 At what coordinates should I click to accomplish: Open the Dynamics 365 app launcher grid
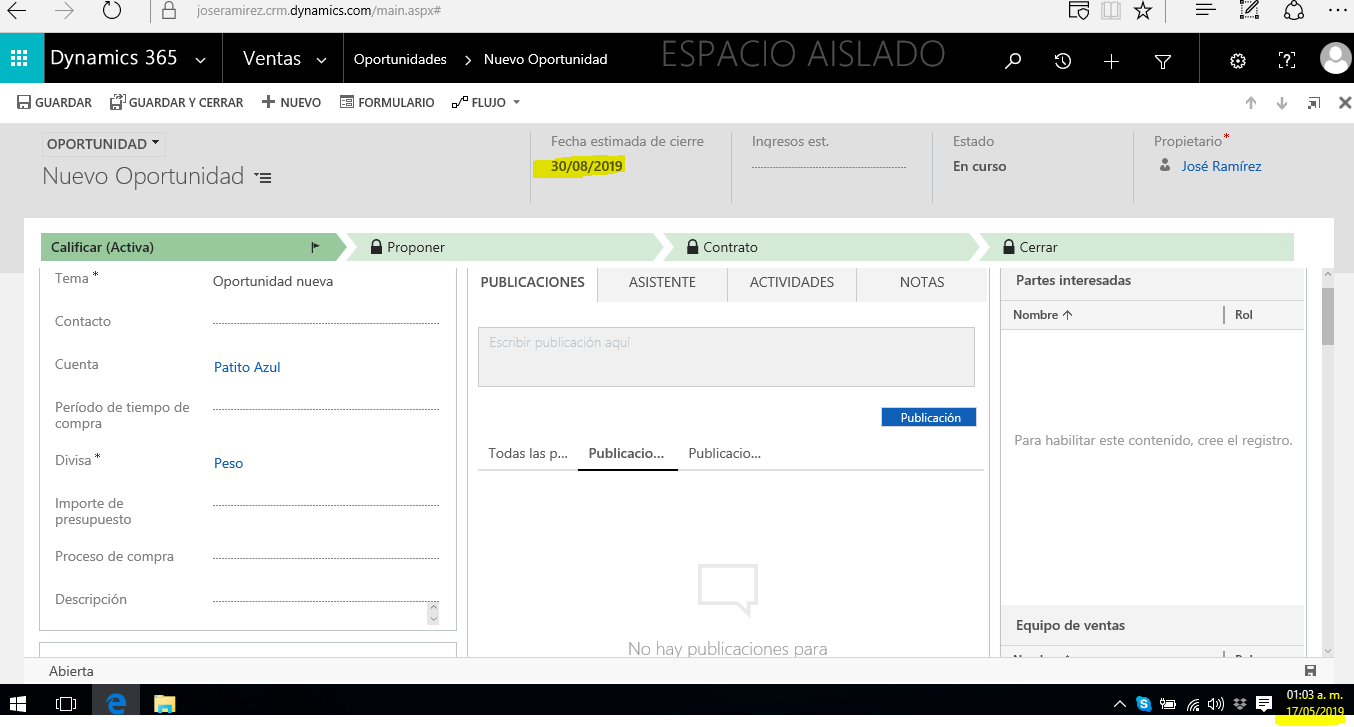pos(20,59)
